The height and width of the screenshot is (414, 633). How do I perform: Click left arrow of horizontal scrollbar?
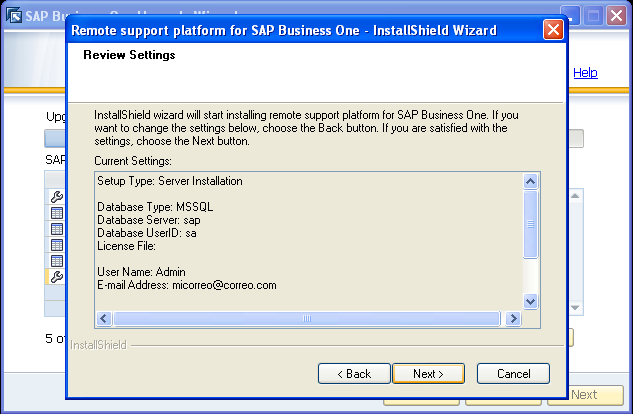point(104,318)
